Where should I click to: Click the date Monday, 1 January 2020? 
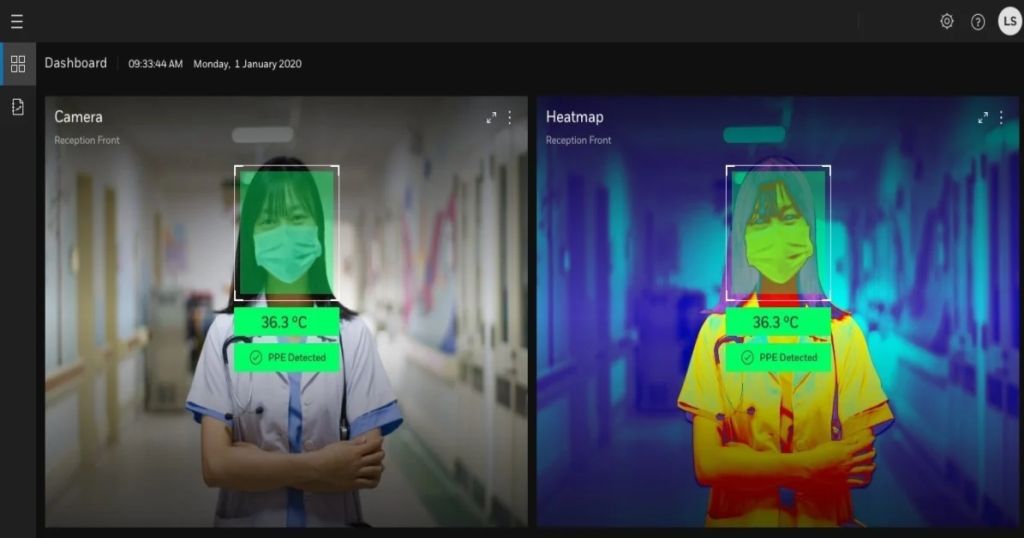(x=248, y=64)
